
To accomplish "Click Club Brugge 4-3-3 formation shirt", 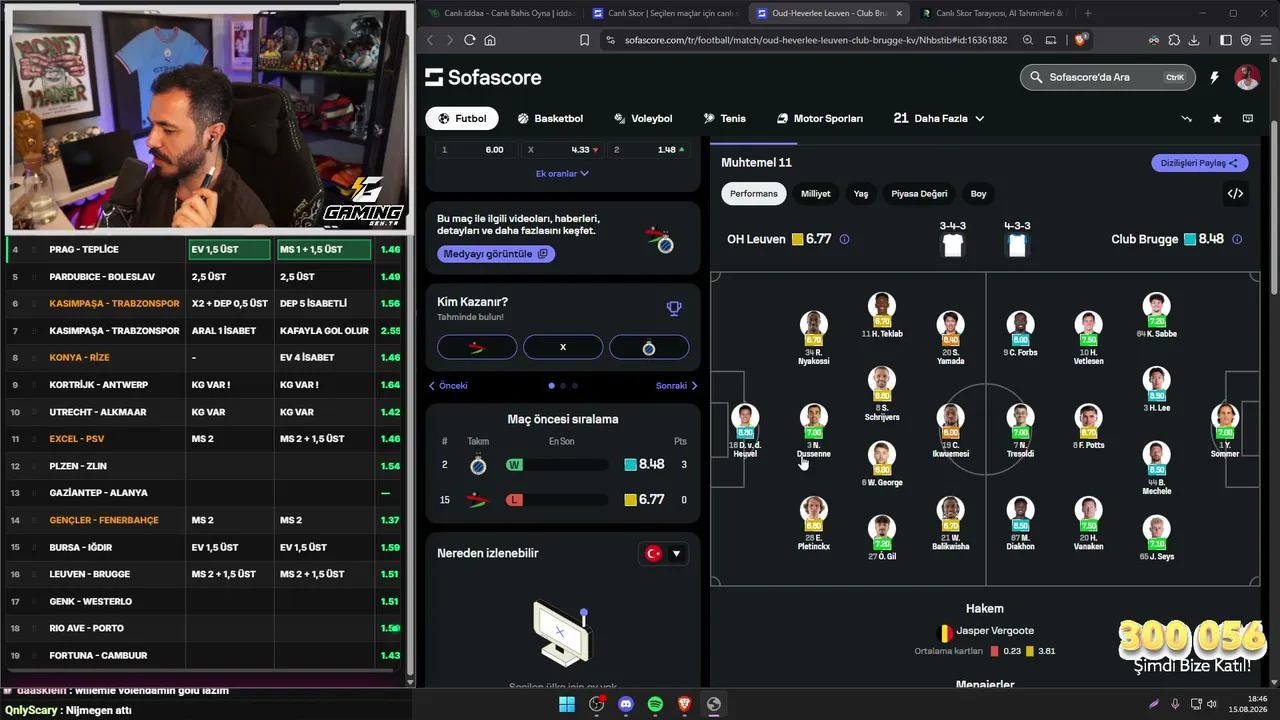I will [x=1017, y=245].
